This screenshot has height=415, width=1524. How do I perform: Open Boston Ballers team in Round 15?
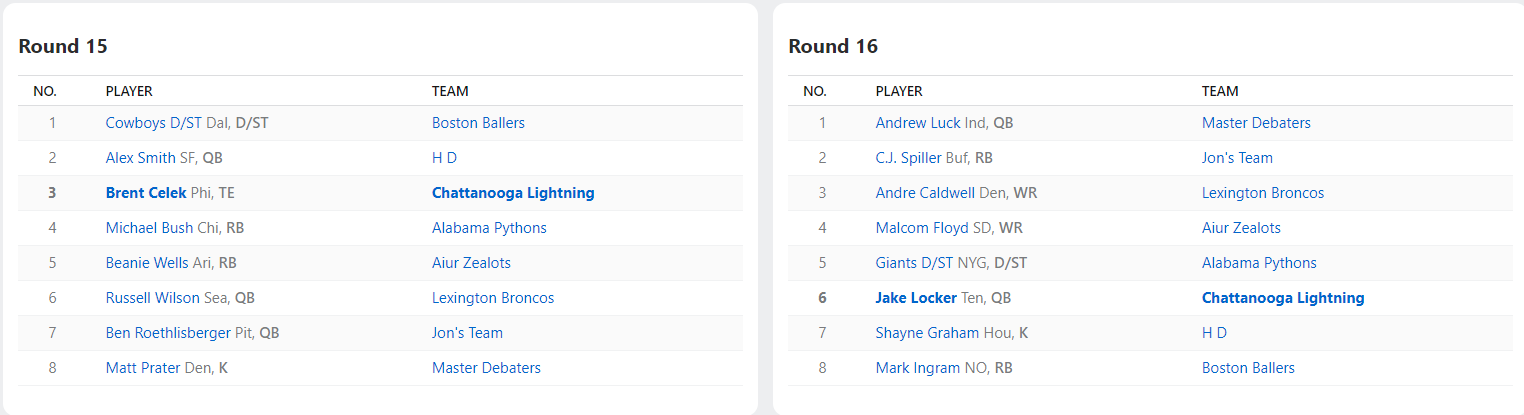tap(478, 123)
